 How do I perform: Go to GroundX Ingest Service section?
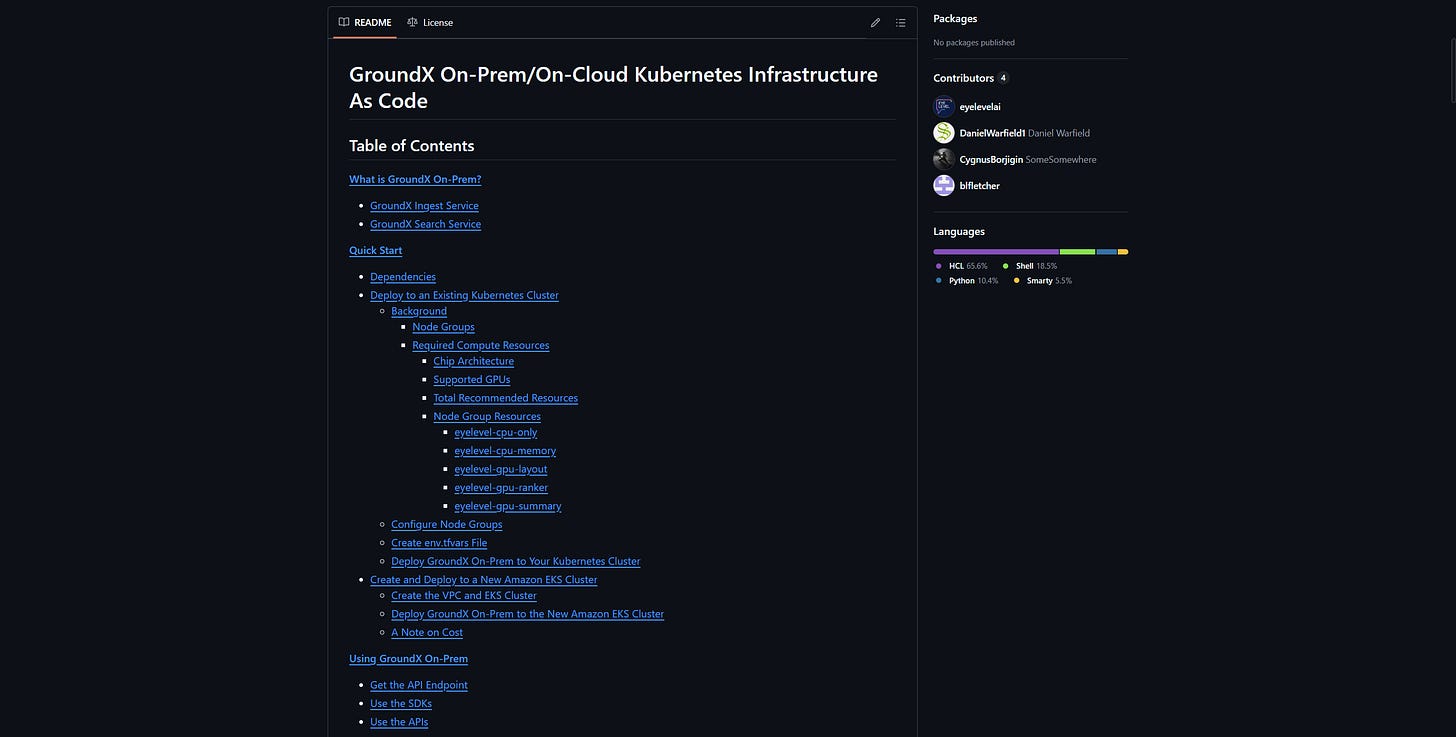pos(424,206)
